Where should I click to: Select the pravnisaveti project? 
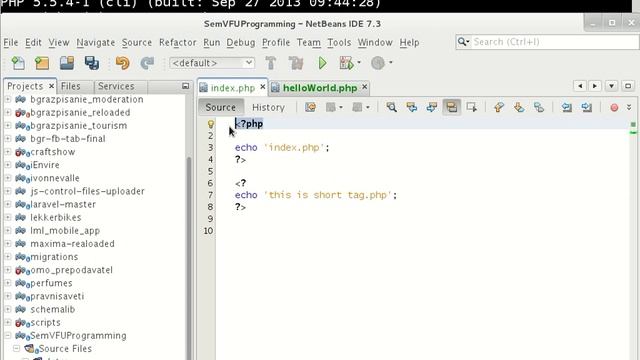click(57, 296)
